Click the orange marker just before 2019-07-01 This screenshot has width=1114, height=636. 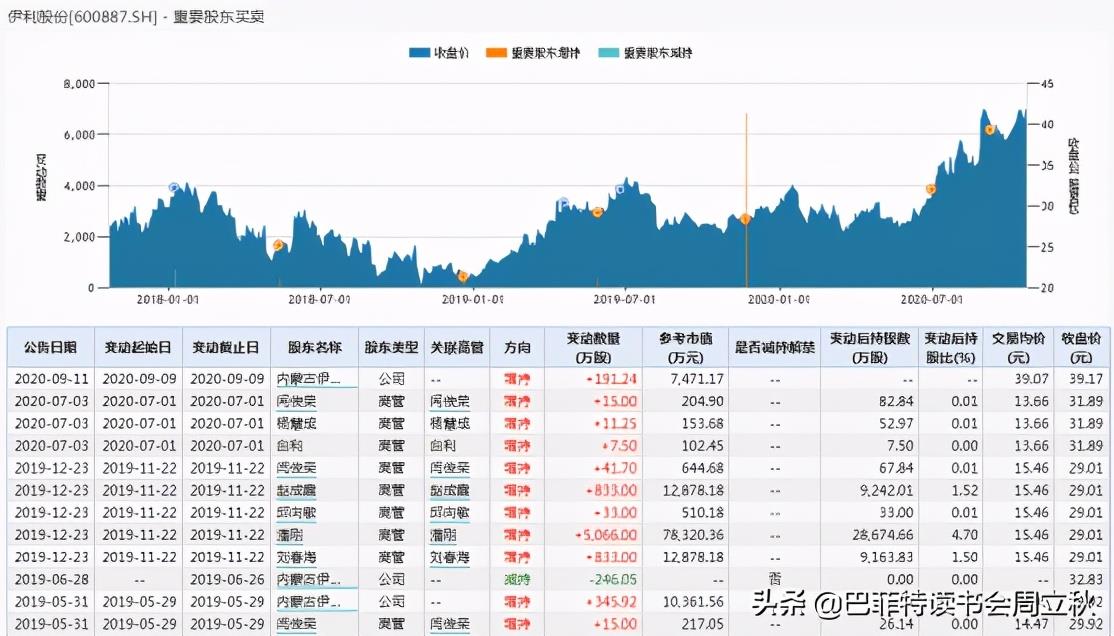pos(597,212)
